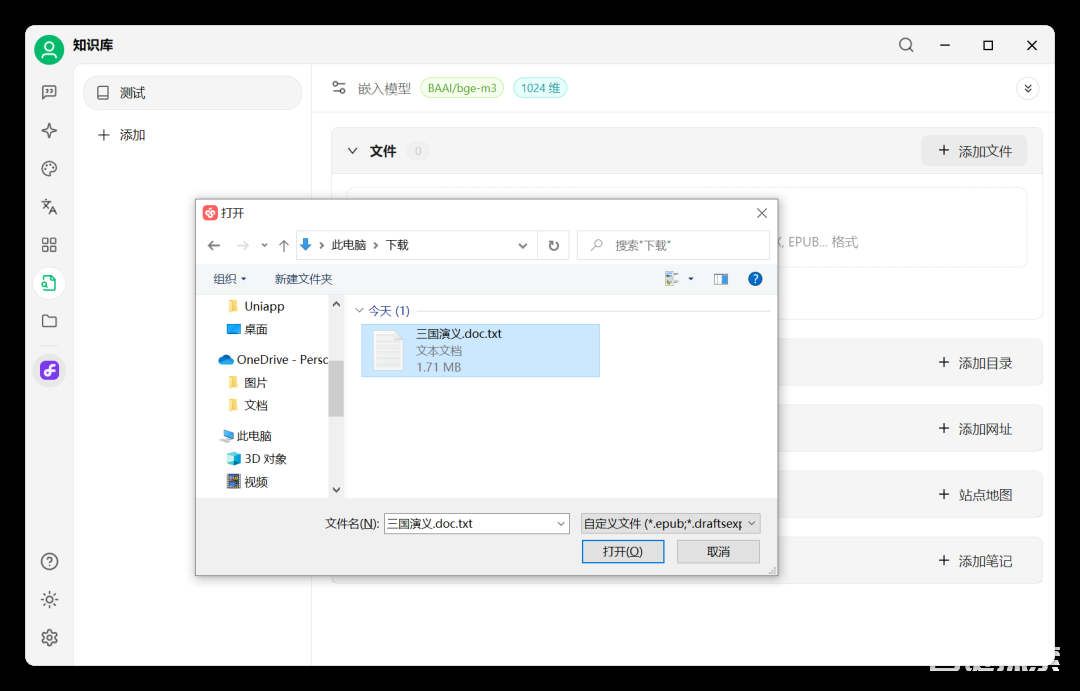Open the files folder sidebar icon
This screenshot has height=691, width=1080.
(x=49, y=321)
